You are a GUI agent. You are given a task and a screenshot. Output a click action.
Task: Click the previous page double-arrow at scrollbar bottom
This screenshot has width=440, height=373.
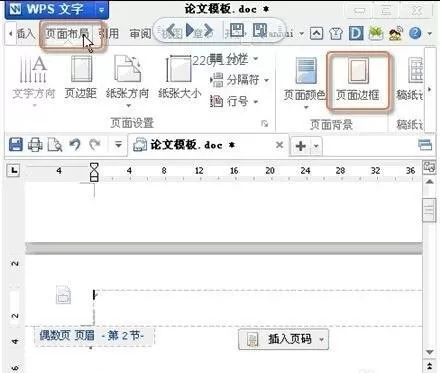tap(429, 366)
